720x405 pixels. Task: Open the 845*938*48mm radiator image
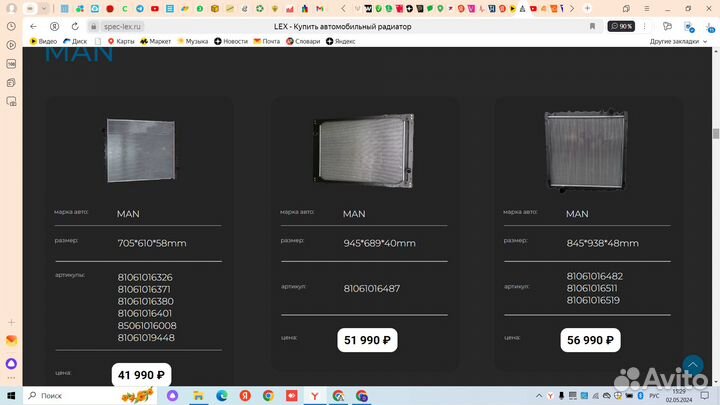coord(586,150)
